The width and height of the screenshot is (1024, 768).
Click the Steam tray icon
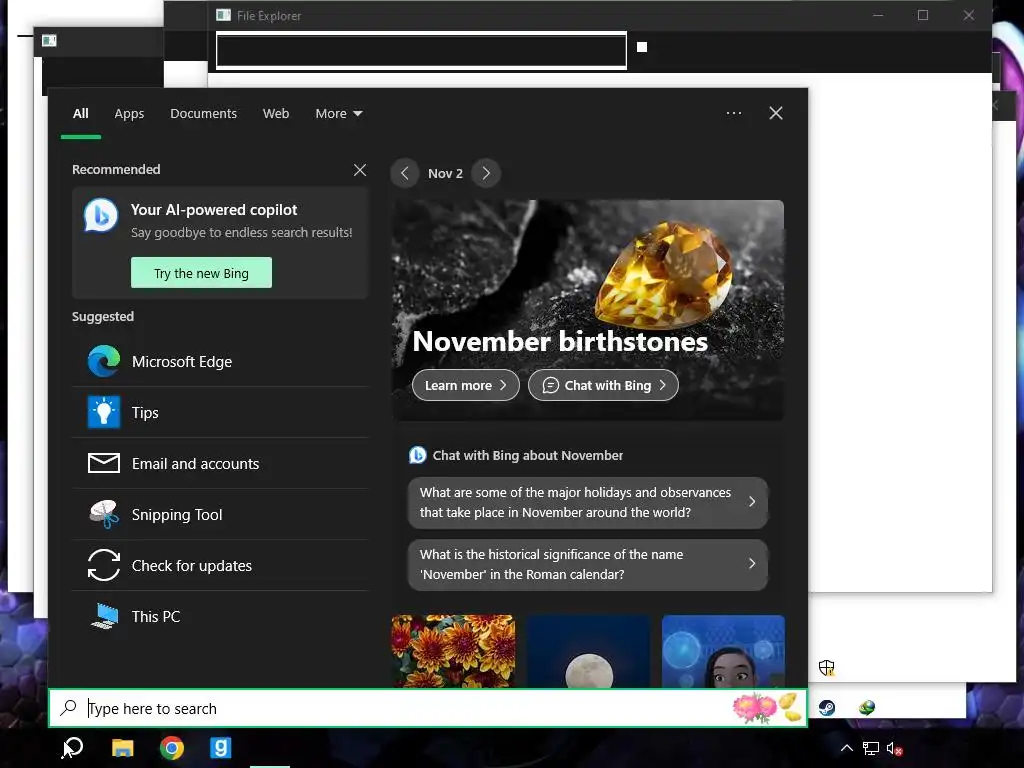pos(827,708)
